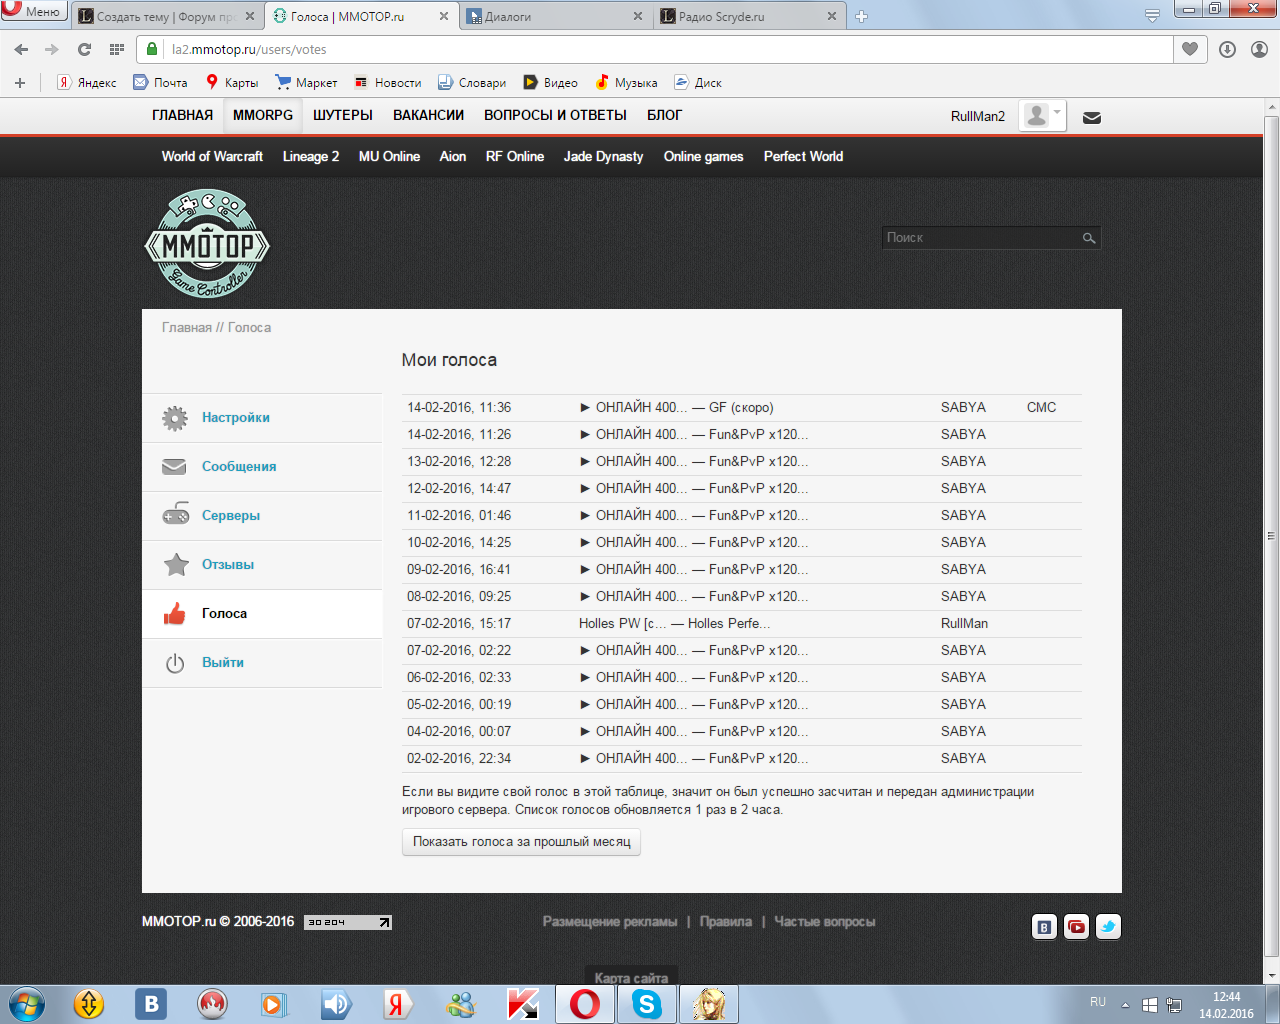This screenshot has height=1024, width=1280.
Task: Launch Skype from the taskbar
Action: pos(647,1004)
